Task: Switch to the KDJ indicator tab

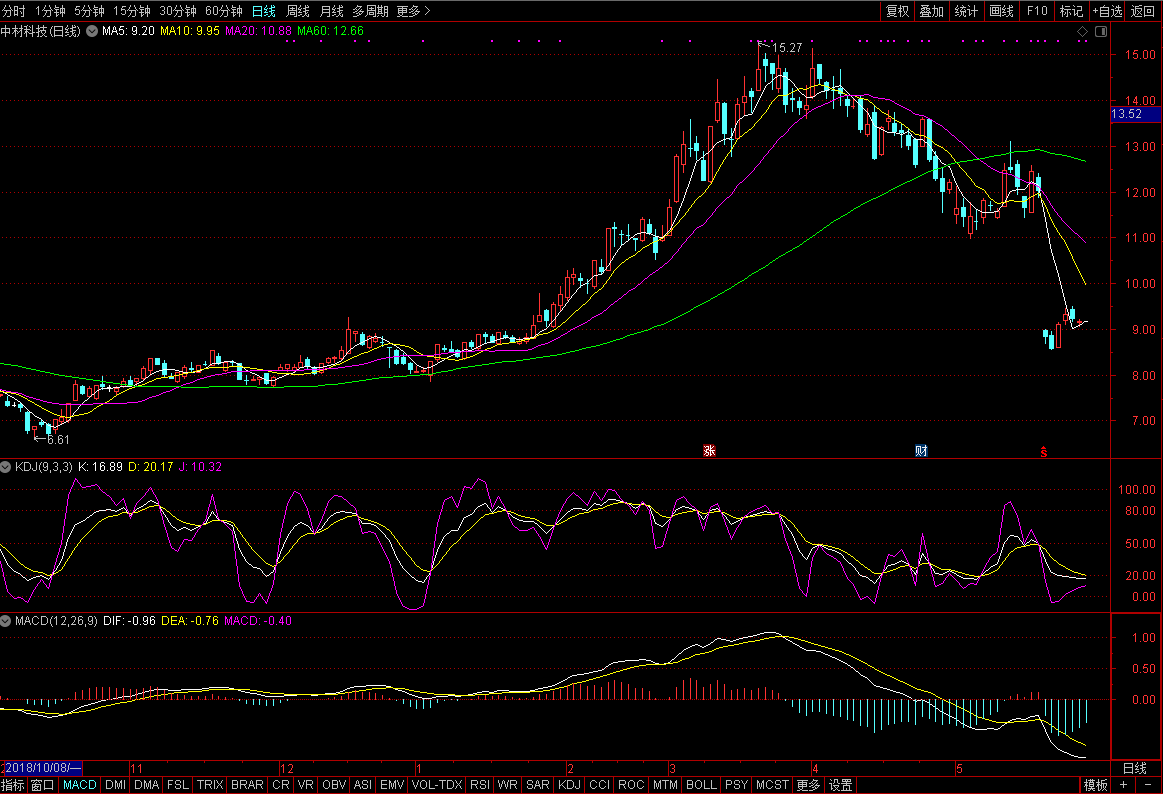Action: point(570,785)
